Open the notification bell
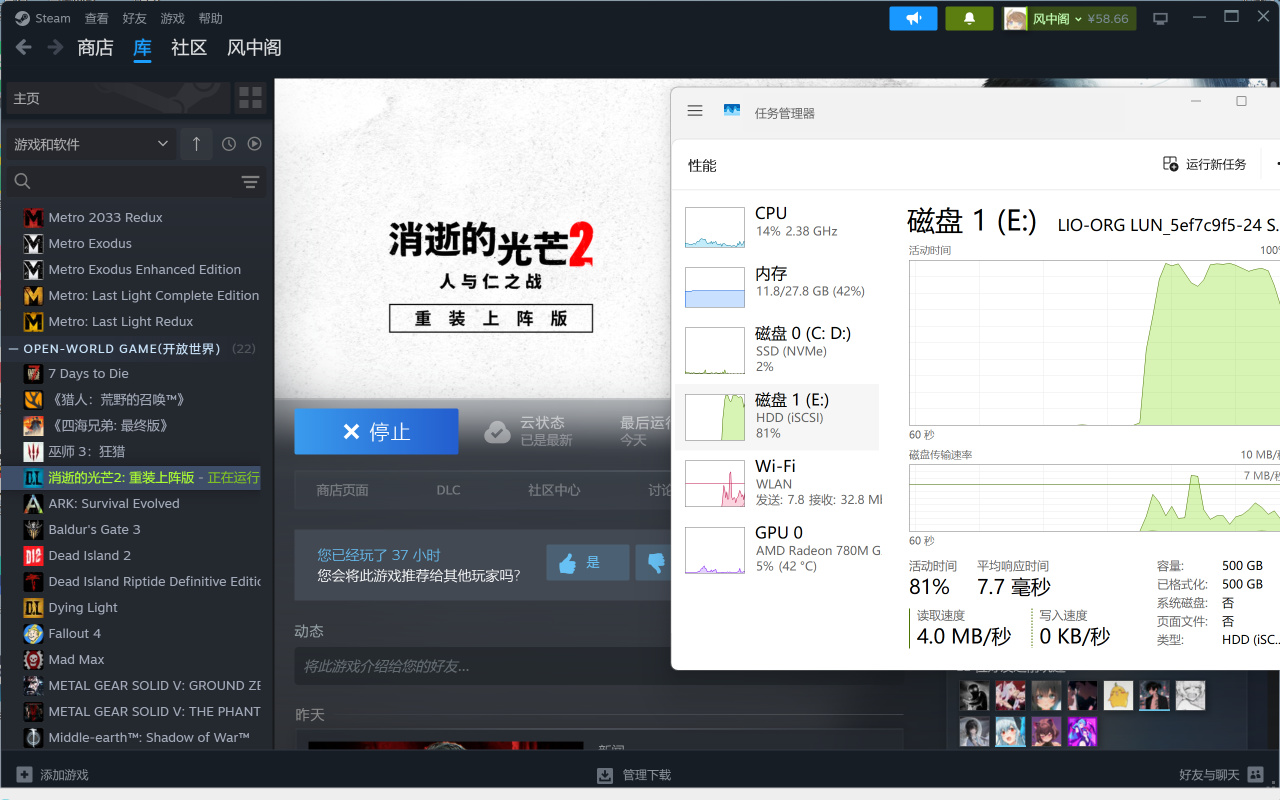This screenshot has width=1280, height=800. coord(969,18)
